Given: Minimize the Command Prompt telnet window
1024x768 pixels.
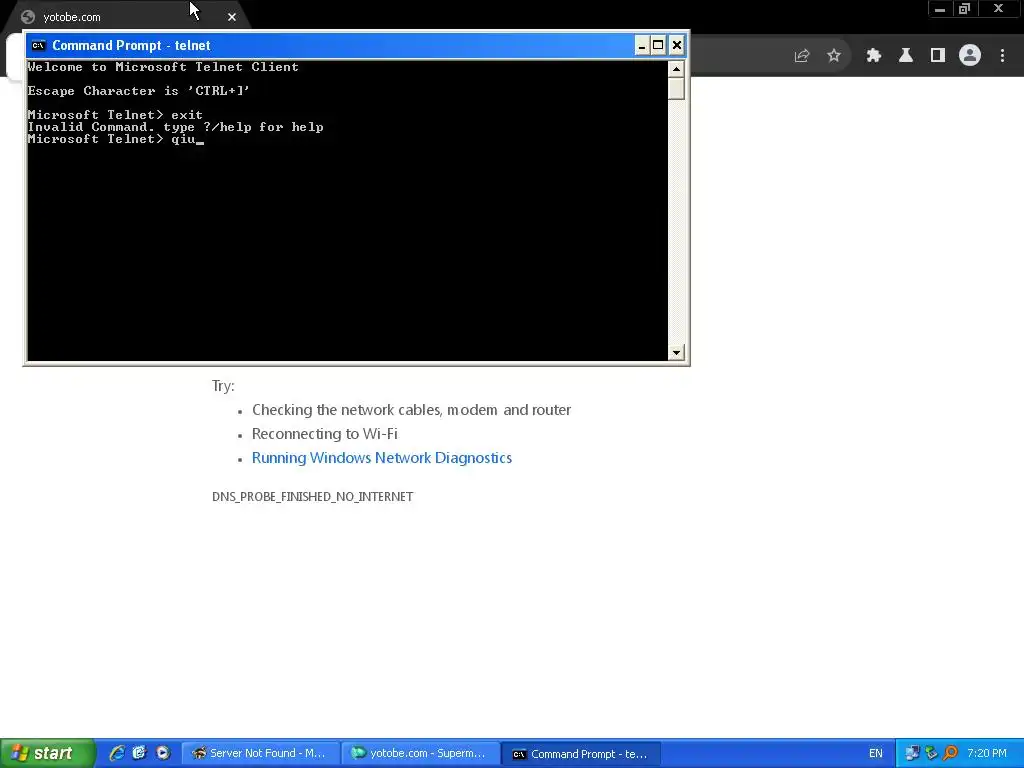Looking at the screenshot, I should pos(642,45).
